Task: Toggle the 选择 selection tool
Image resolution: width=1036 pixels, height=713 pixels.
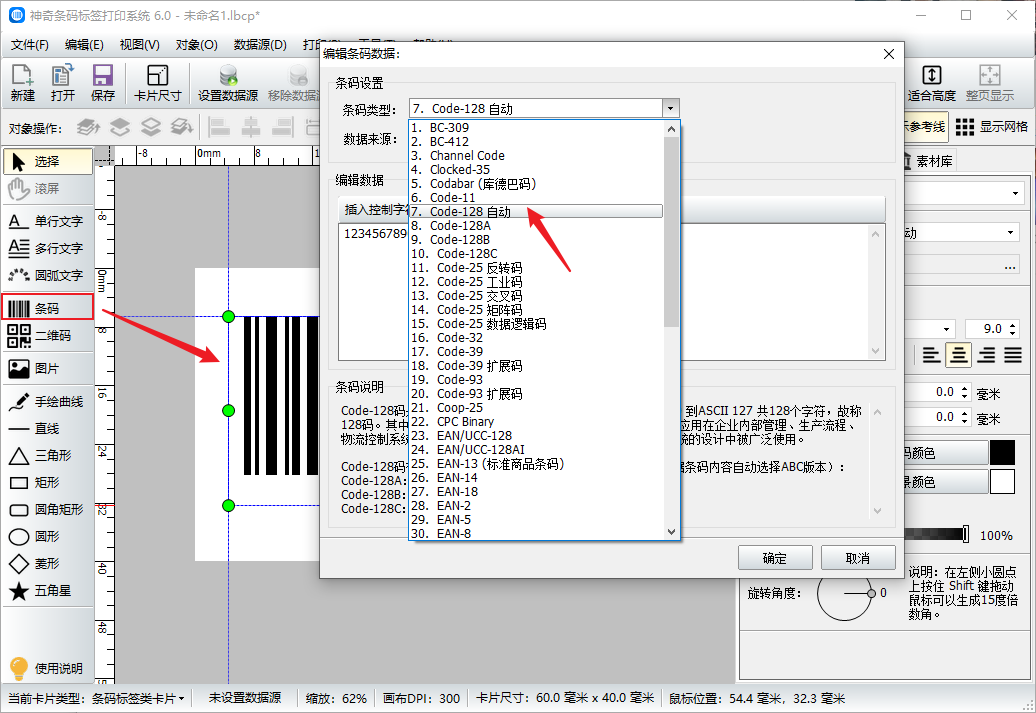Action: coord(48,161)
